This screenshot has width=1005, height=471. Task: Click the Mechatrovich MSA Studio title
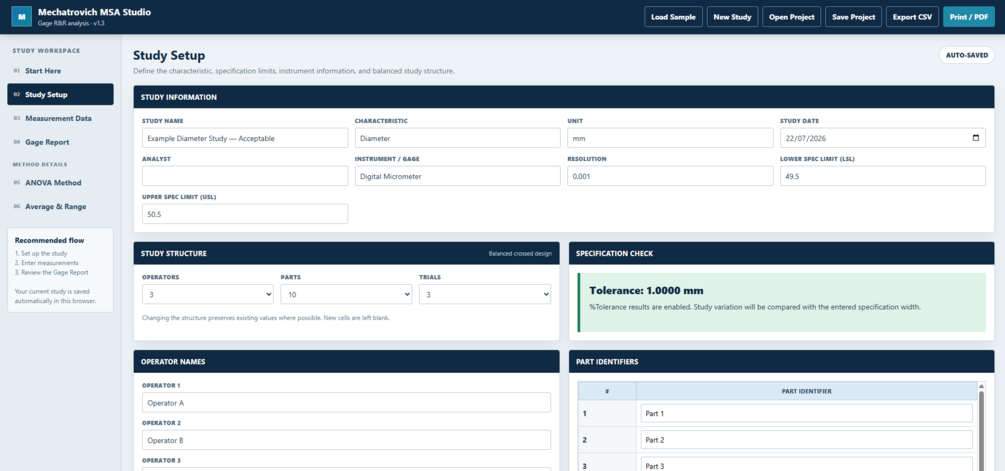(94, 12)
